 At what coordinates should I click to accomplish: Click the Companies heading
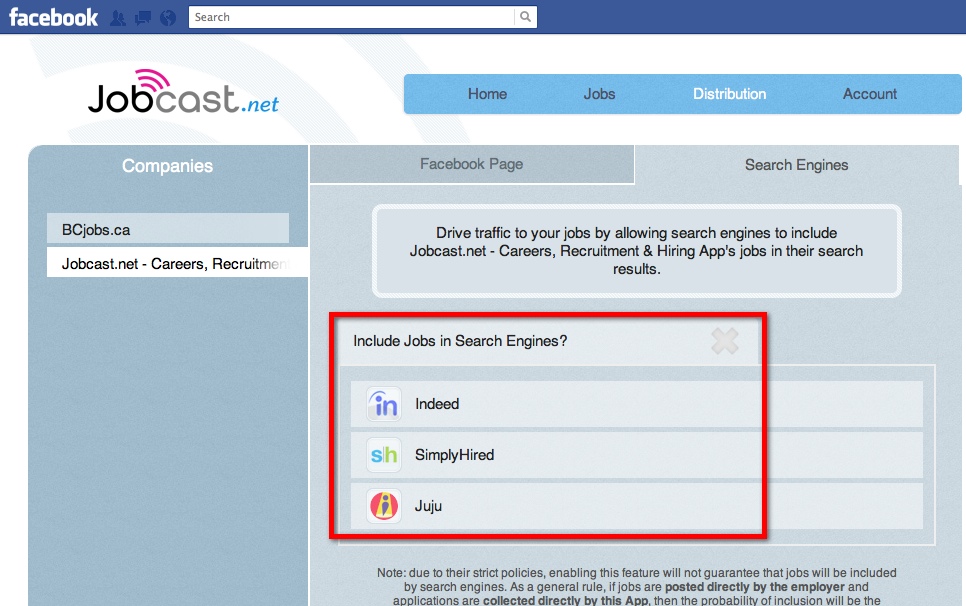(168, 166)
